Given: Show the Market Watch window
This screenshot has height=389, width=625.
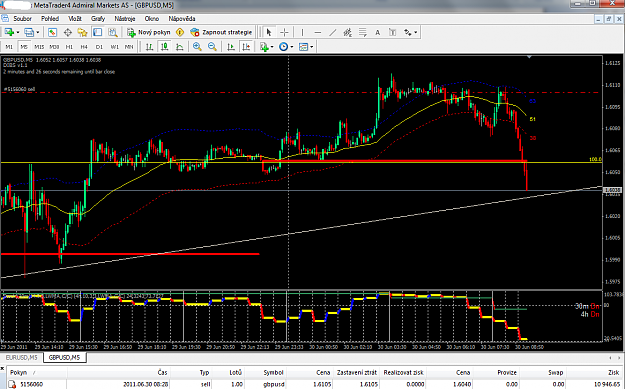Looking at the screenshot, I should coord(52,32).
